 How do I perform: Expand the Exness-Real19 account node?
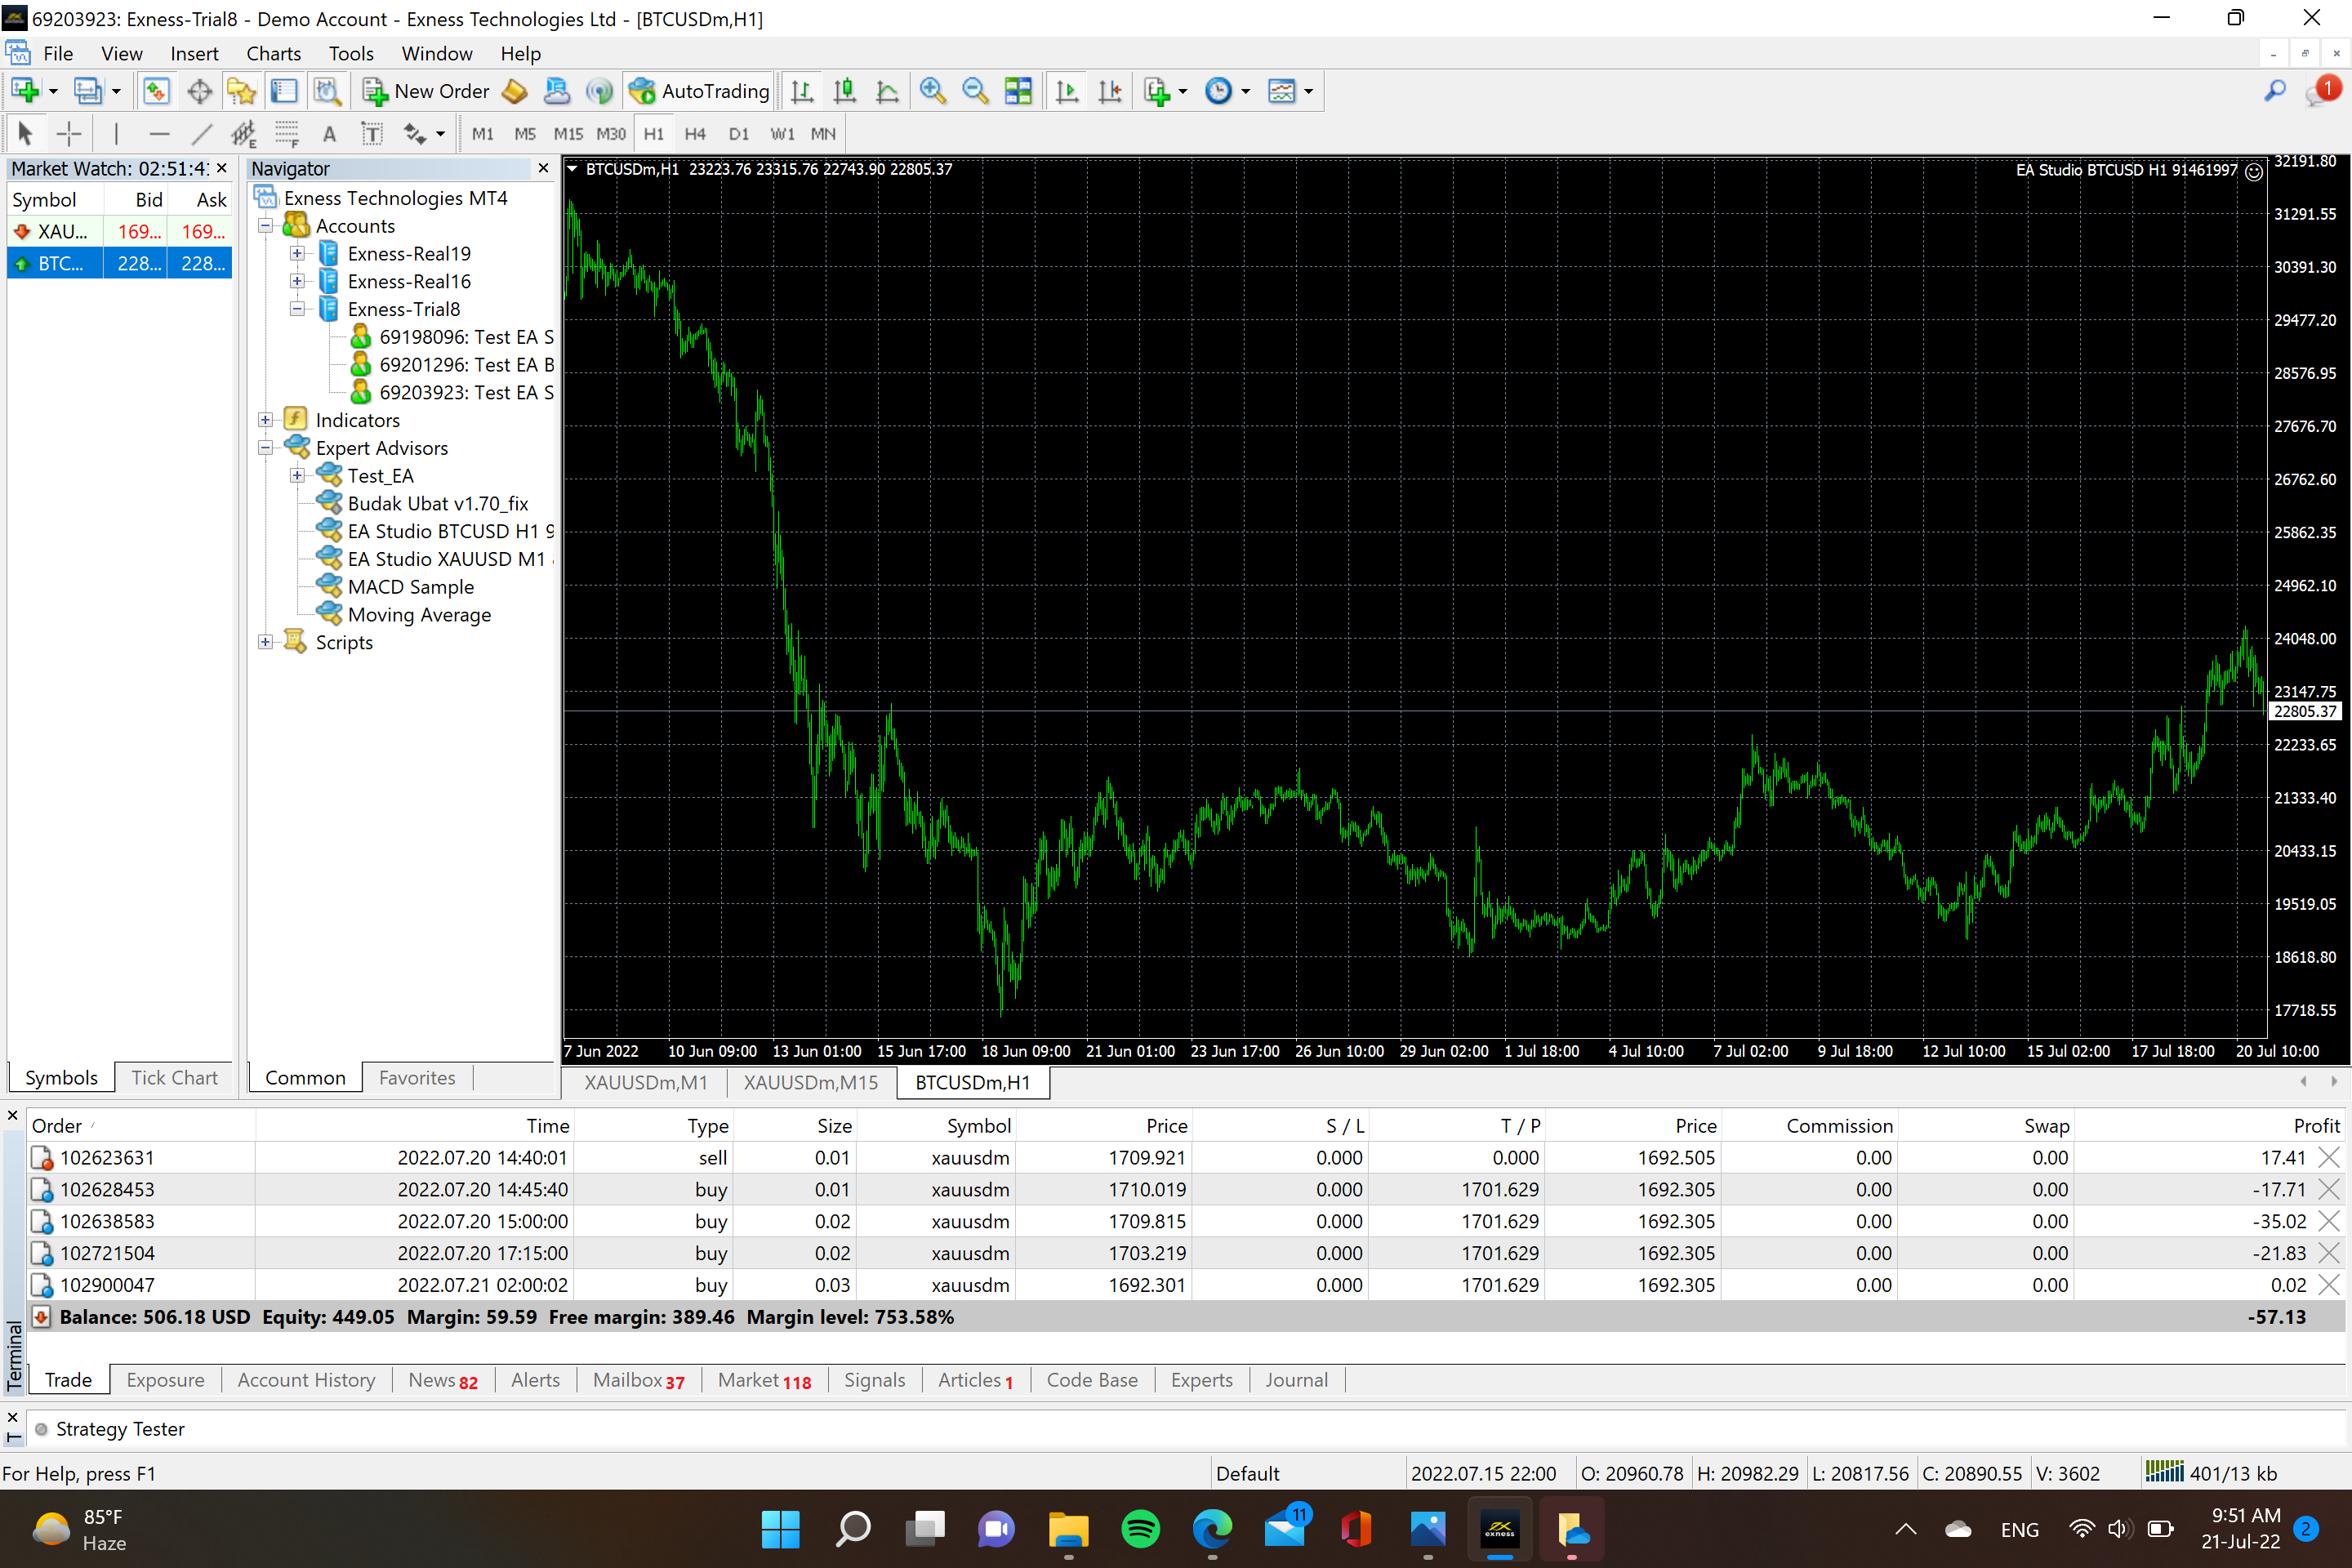(x=297, y=254)
